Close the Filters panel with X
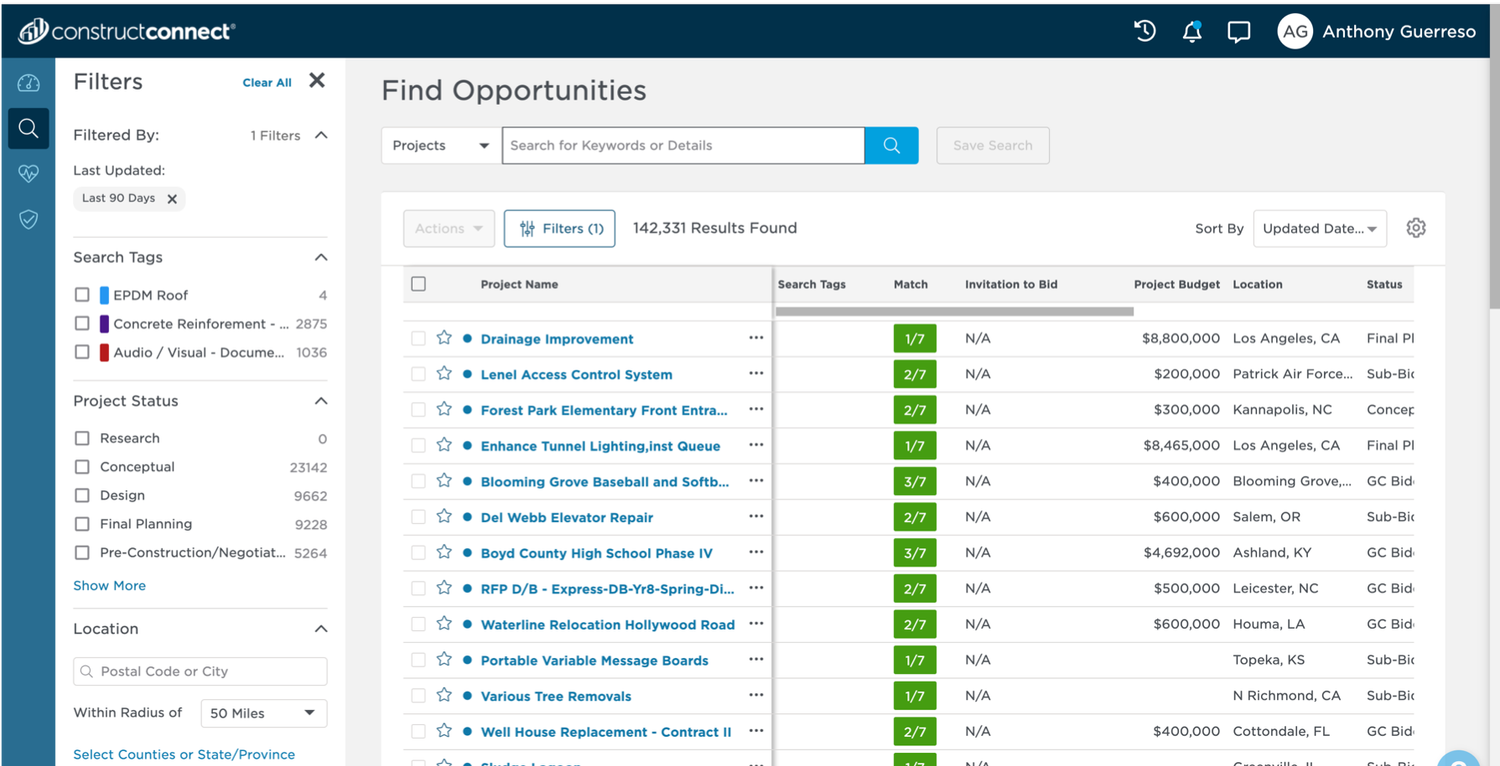Image resolution: width=1500 pixels, height=766 pixels. tap(317, 81)
